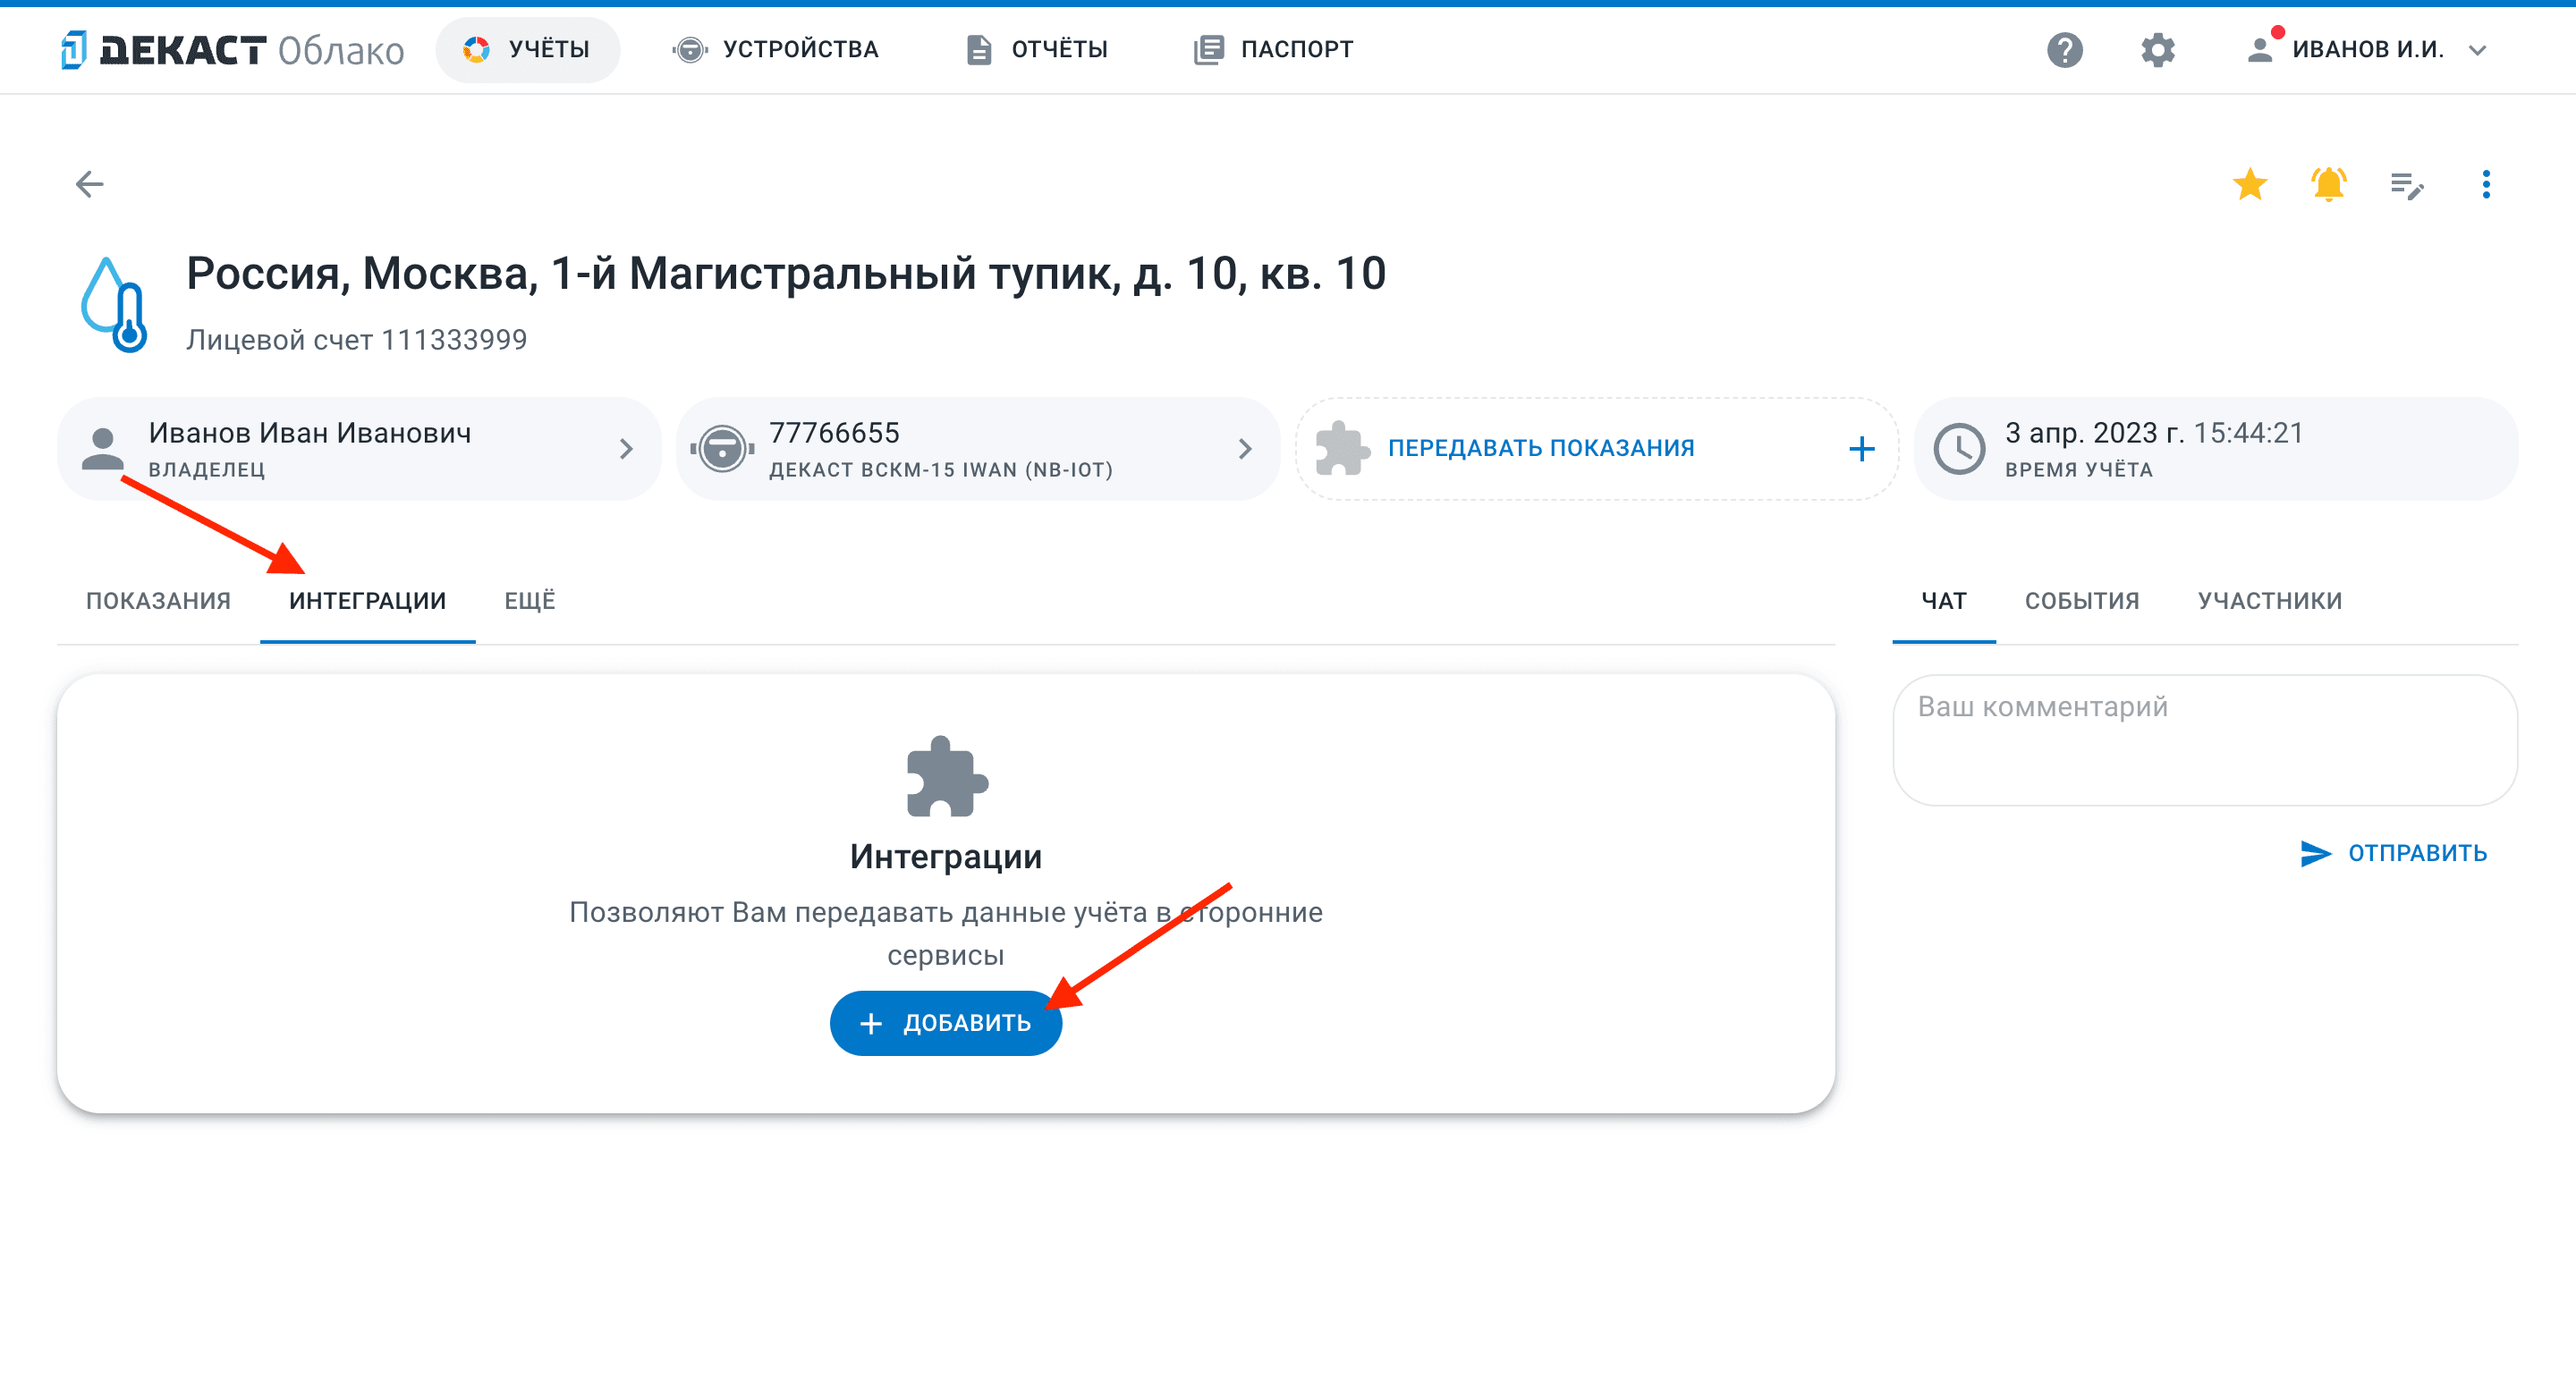Click the plus icon near ПЕРЕДАВАТЬ ПОКАЗАНИЯ
The width and height of the screenshot is (2576, 1377).
(x=1862, y=448)
